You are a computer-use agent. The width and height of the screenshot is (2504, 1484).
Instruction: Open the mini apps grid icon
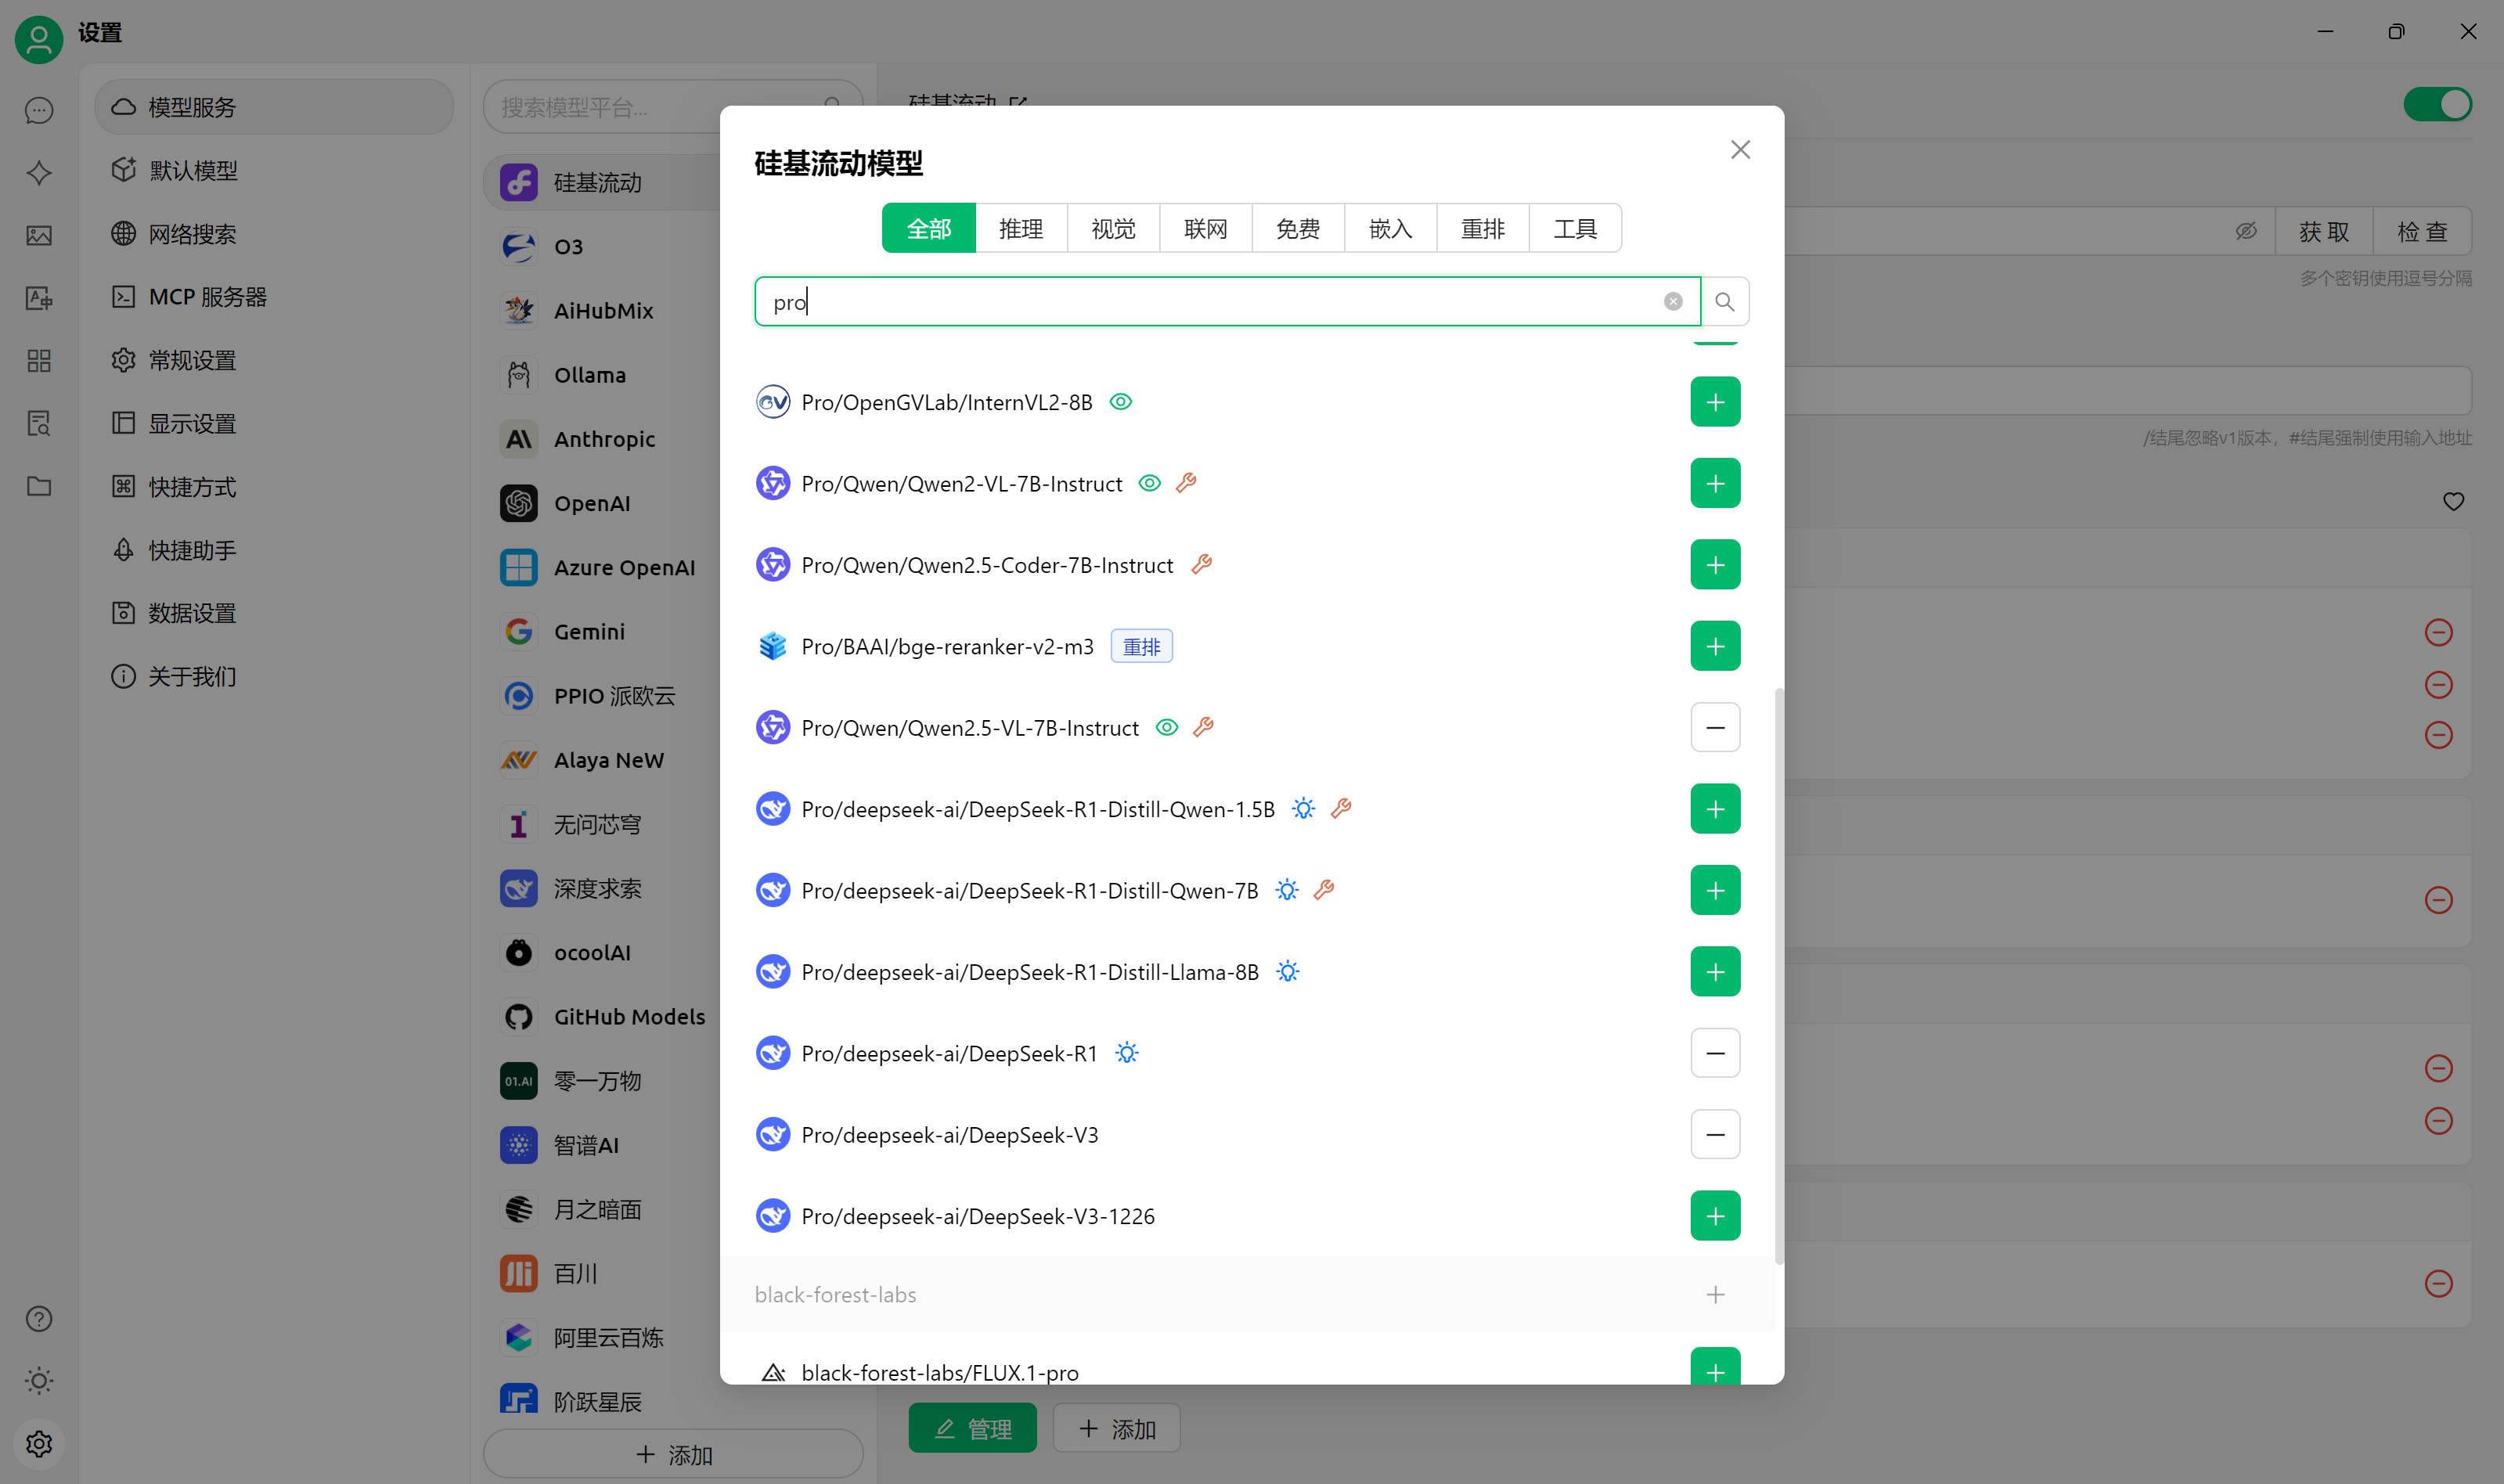point(39,361)
